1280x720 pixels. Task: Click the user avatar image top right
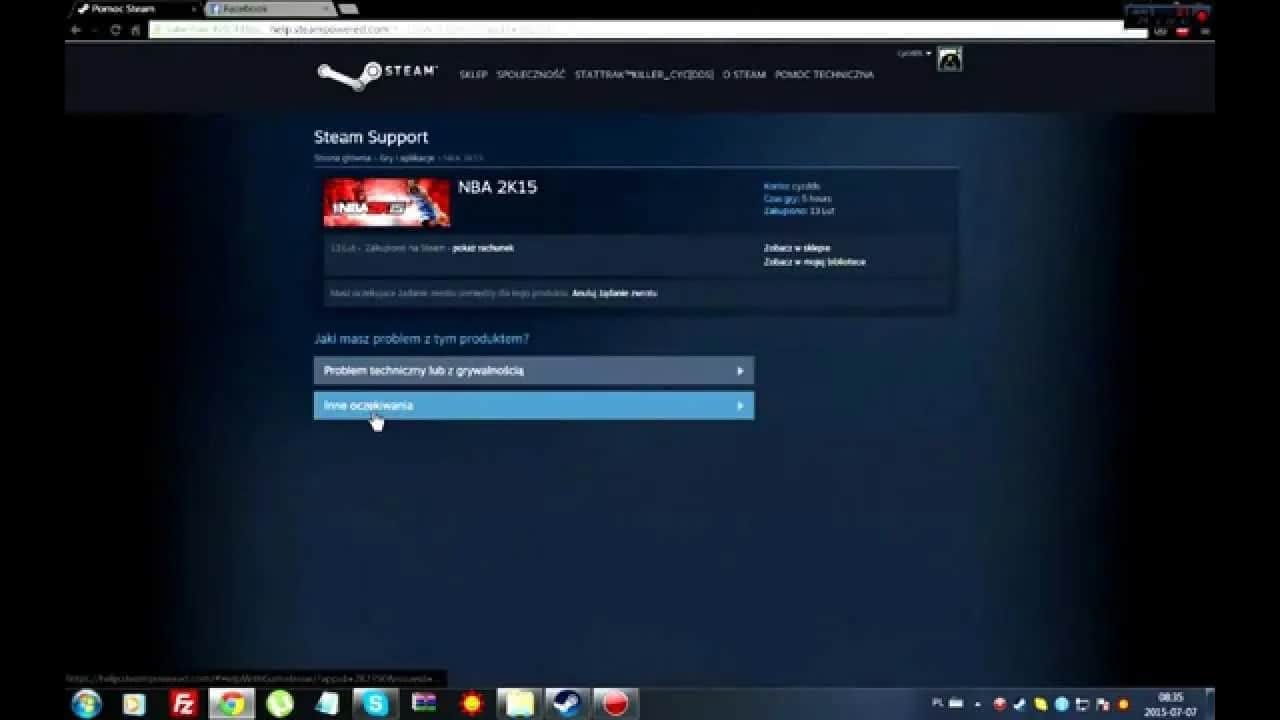pyautogui.click(x=947, y=59)
